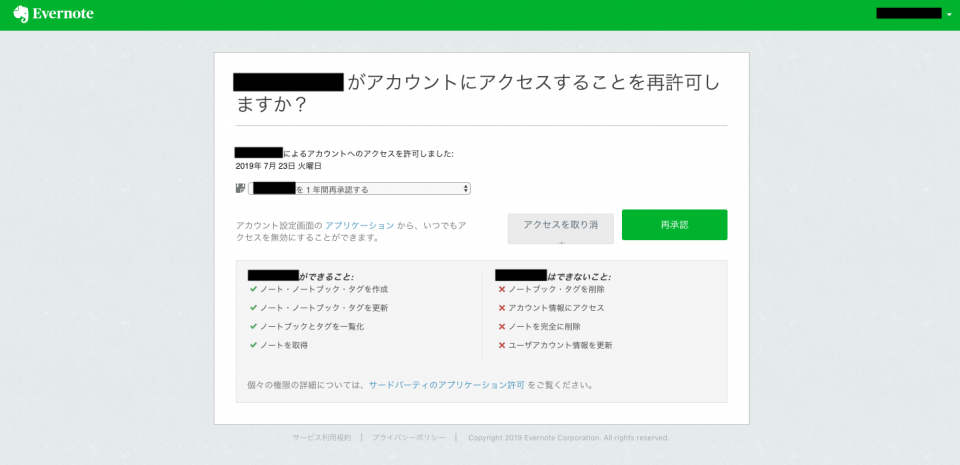Open the 1年間再承認する duration dropdown

point(359,189)
